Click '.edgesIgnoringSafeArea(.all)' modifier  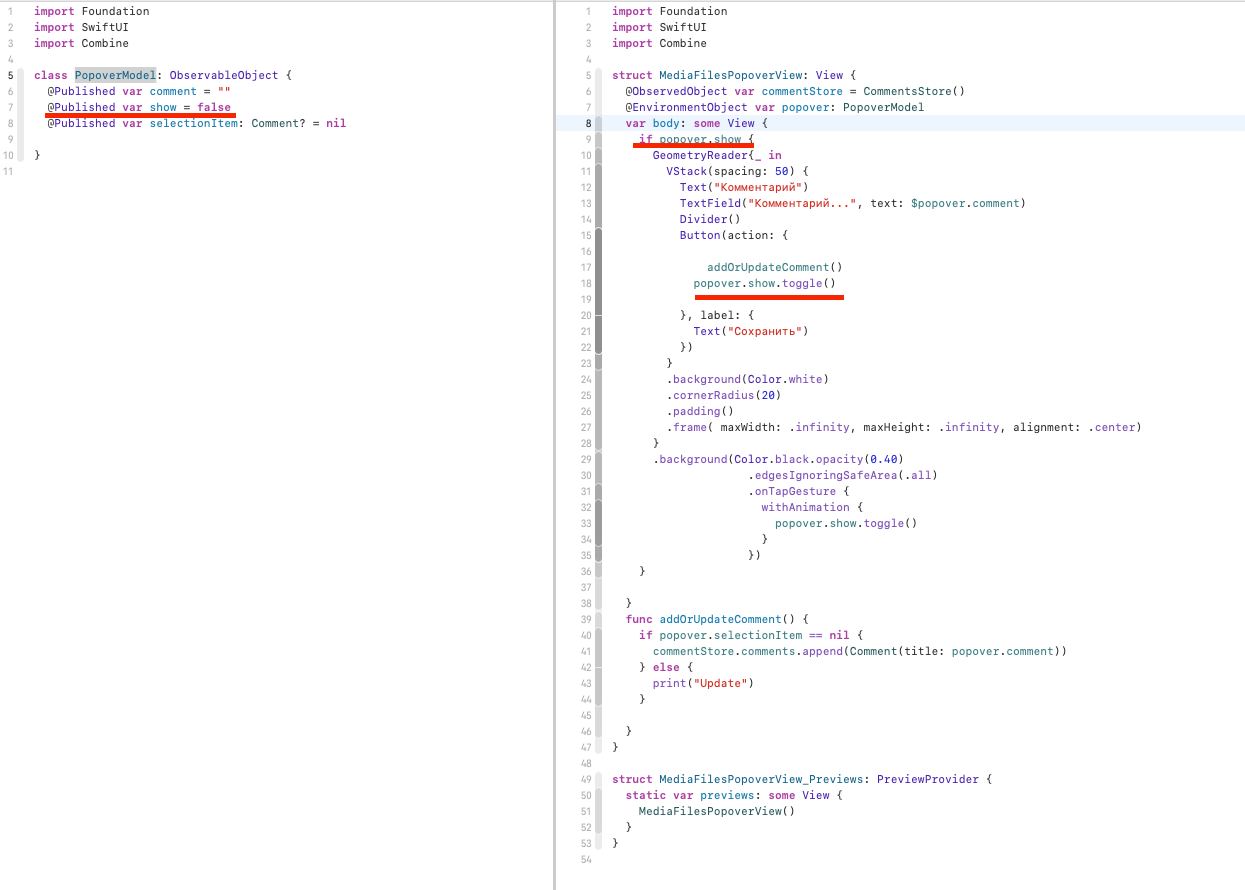(x=843, y=475)
